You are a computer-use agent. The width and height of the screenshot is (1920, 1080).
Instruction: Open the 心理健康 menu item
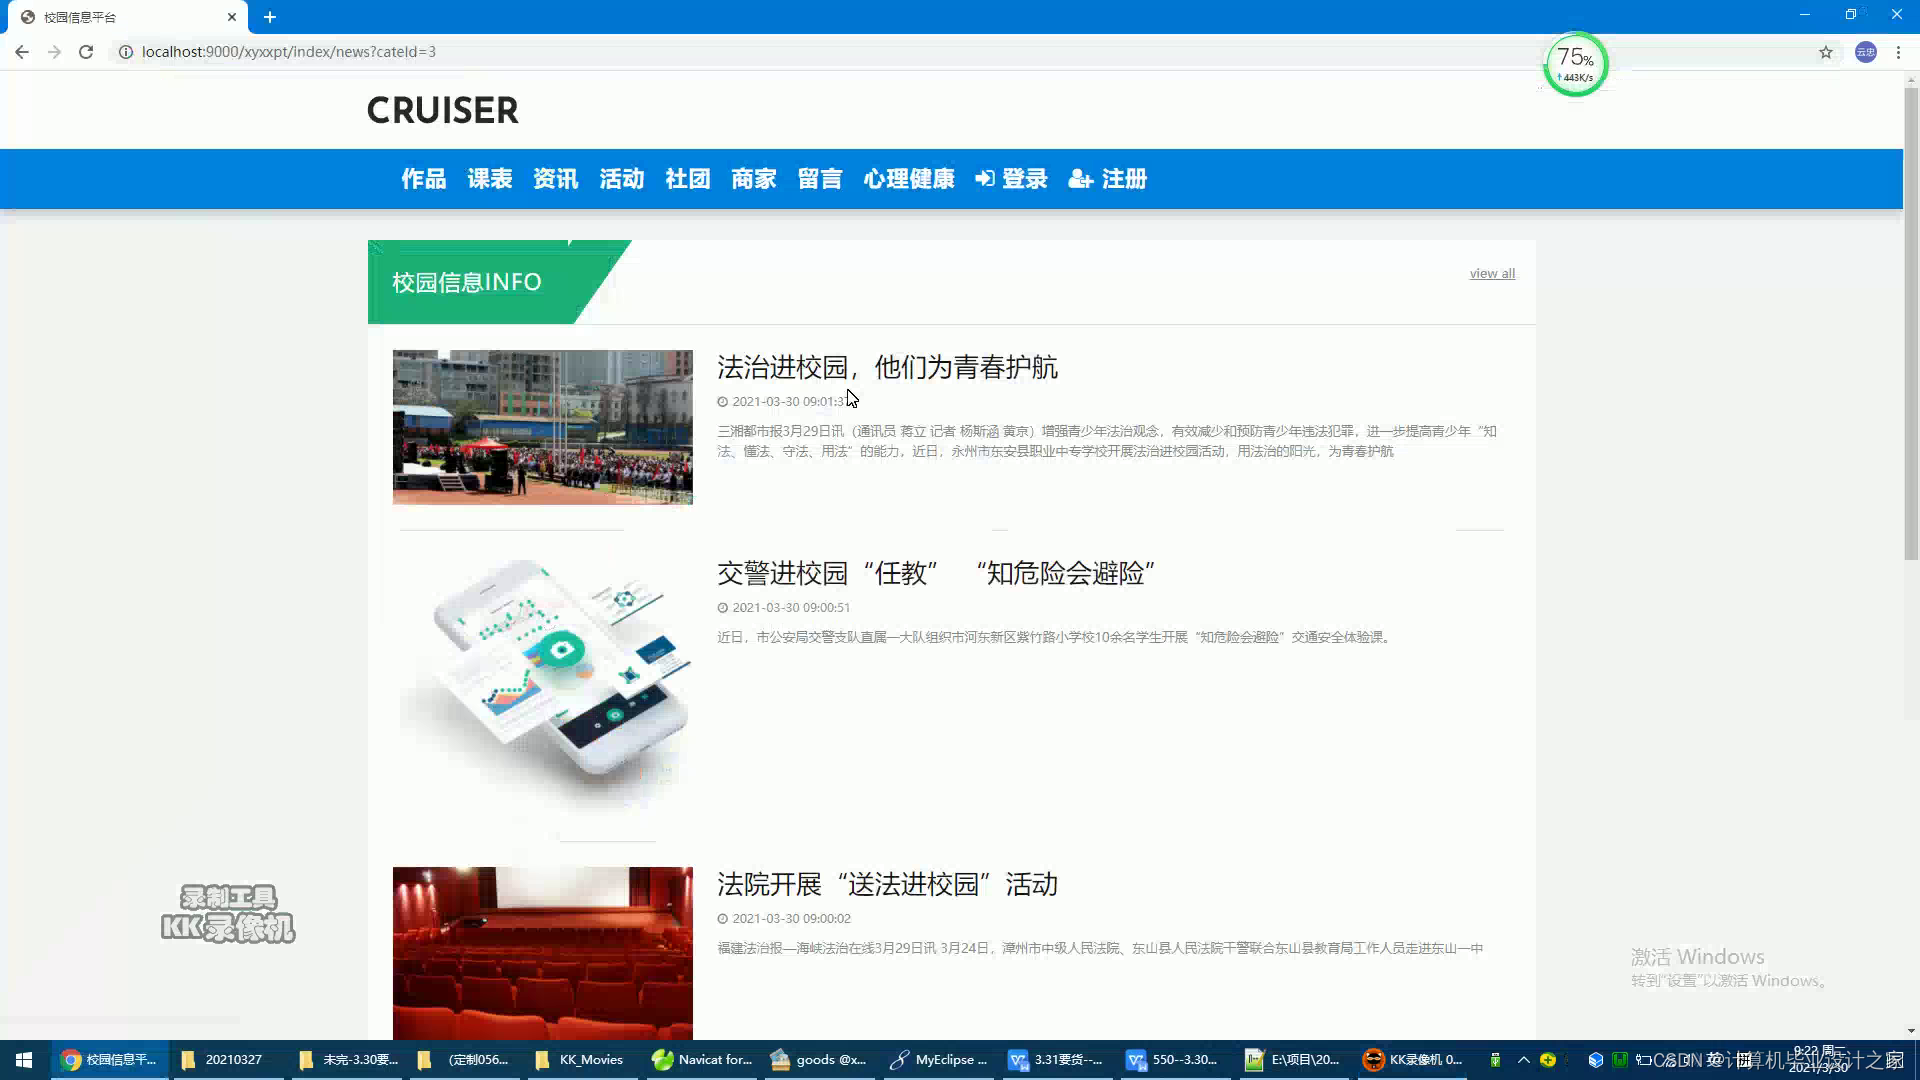pos(909,179)
